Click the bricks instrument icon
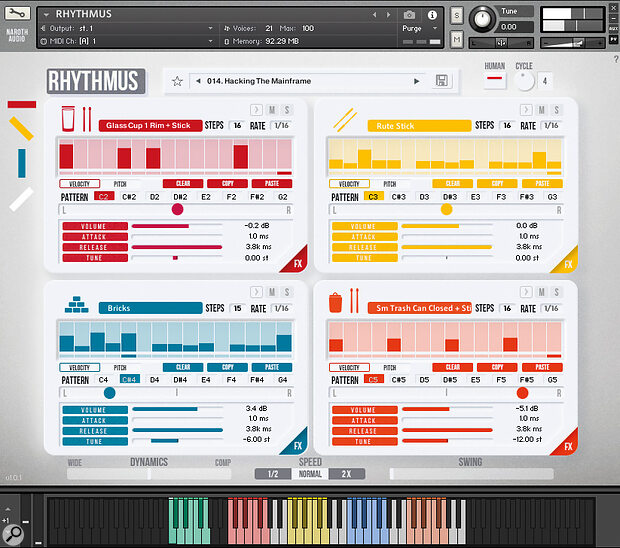 (x=76, y=304)
